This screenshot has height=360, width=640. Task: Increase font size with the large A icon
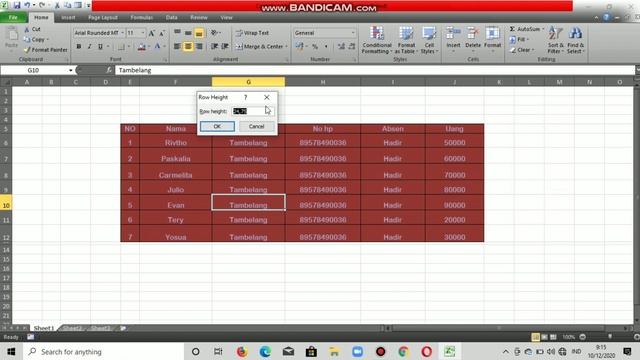pyautogui.click(x=151, y=33)
